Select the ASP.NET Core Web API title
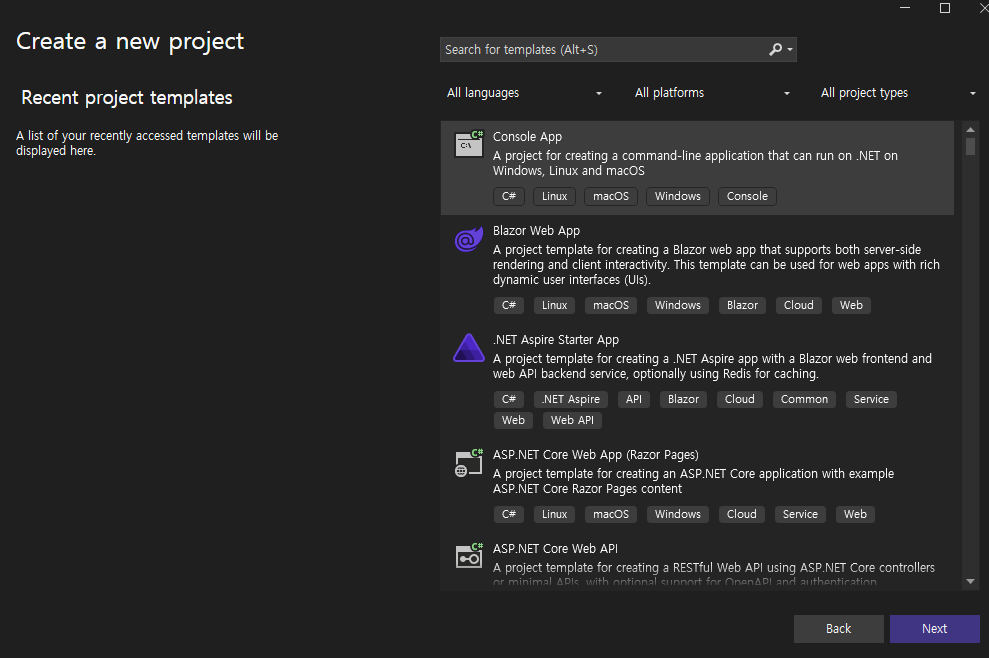 point(555,549)
